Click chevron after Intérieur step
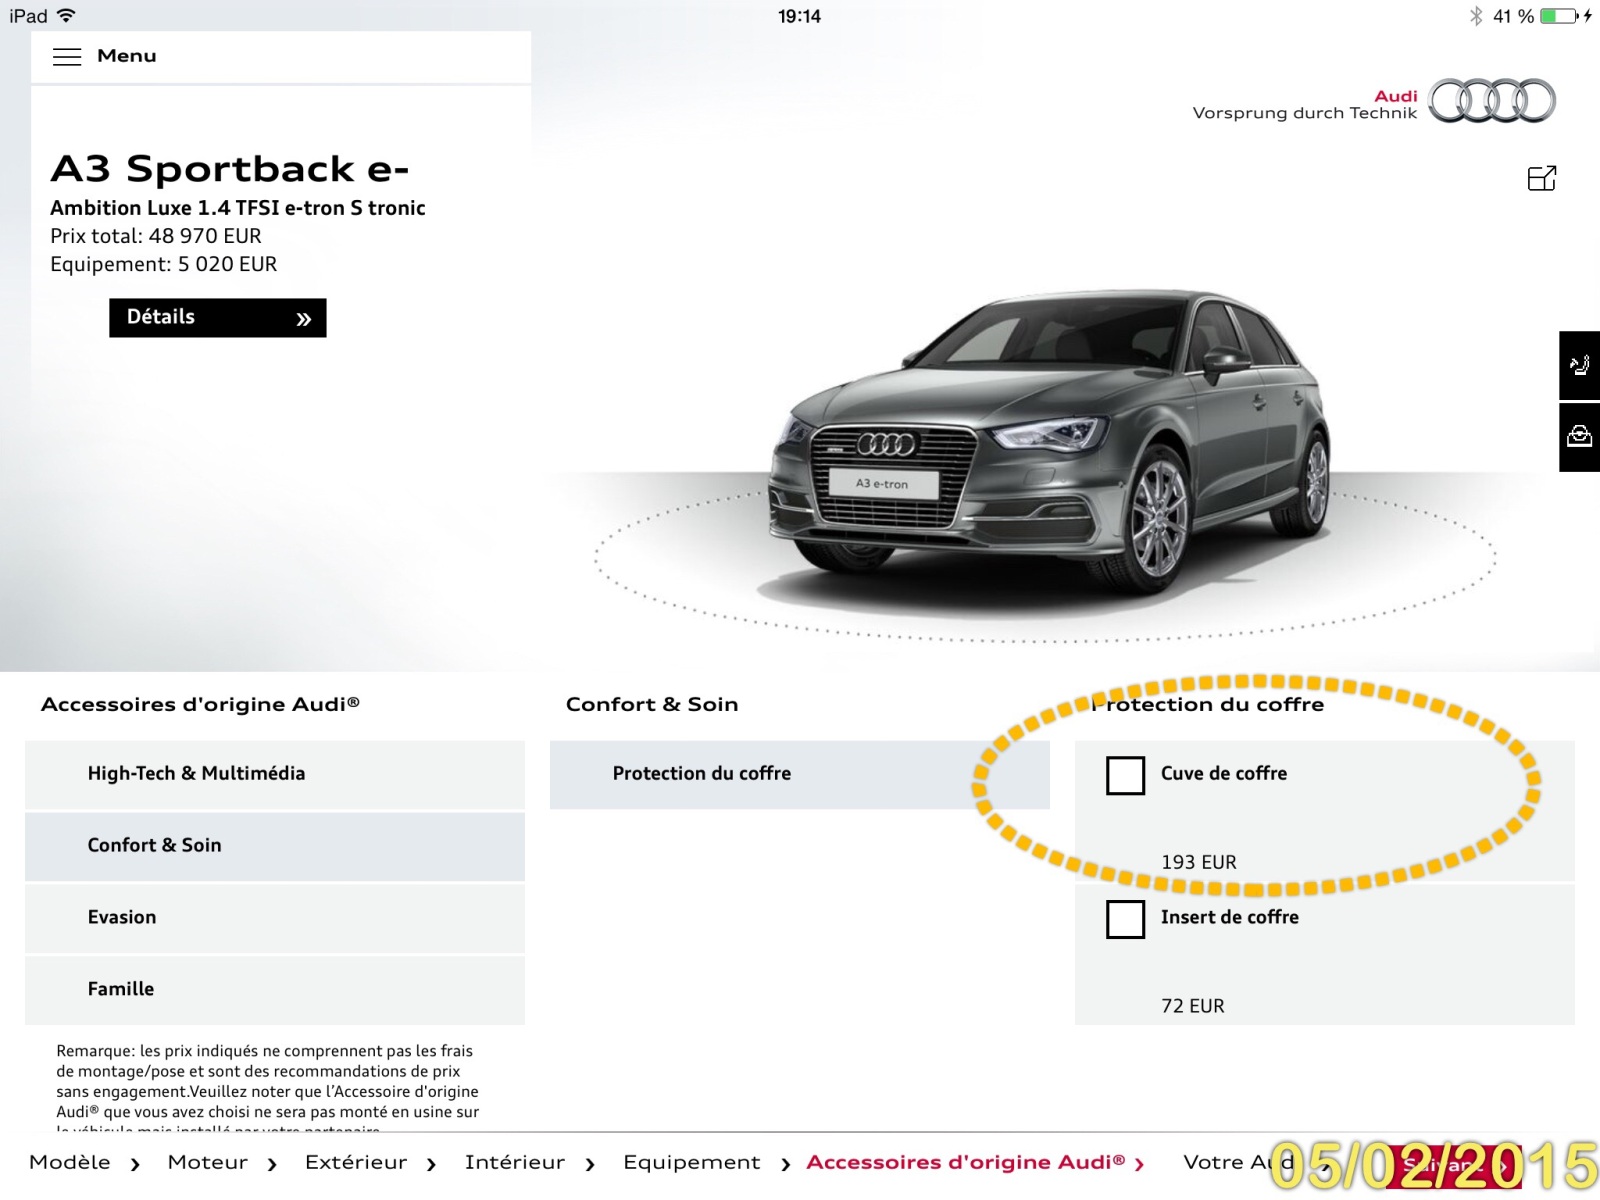This screenshot has width=1600, height=1200. click(590, 1164)
